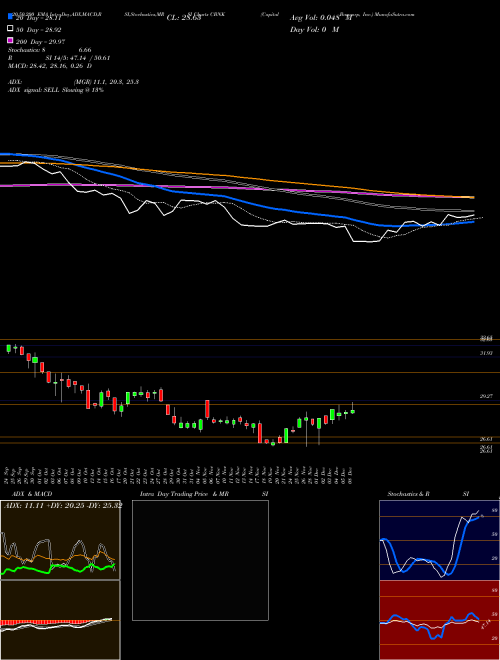Click the 'Stochastics & R' panel title
Viewport: 500px width, 660px height.
(x=408, y=494)
